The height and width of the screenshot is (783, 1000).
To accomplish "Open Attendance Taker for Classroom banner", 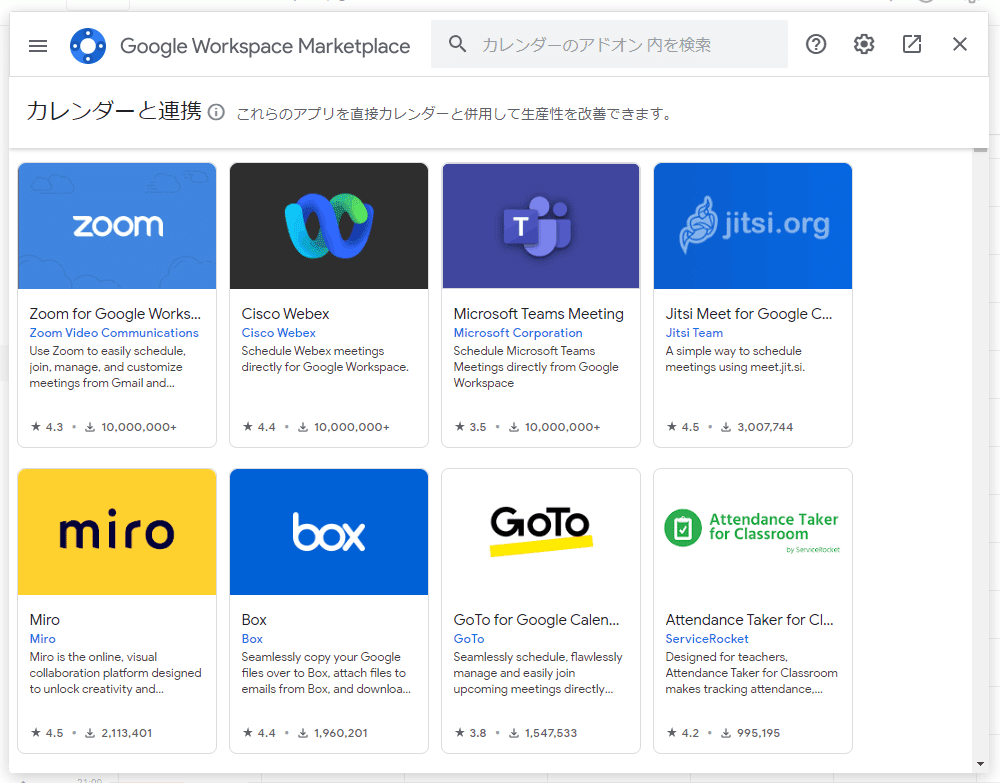I will tap(753, 532).
